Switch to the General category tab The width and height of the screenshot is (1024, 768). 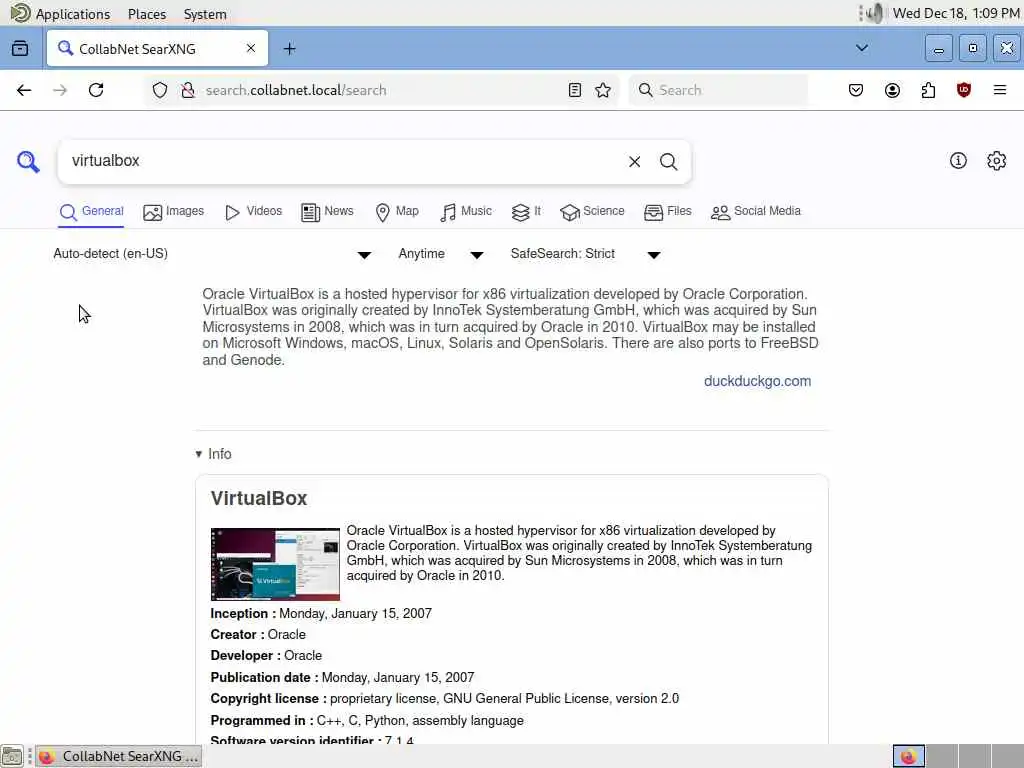coord(91,212)
